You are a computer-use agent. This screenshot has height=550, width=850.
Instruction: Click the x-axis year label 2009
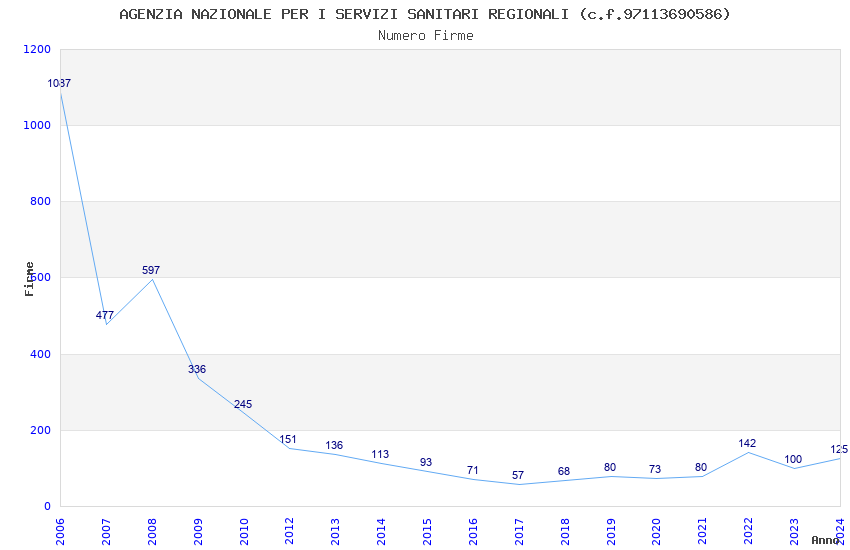197,532
